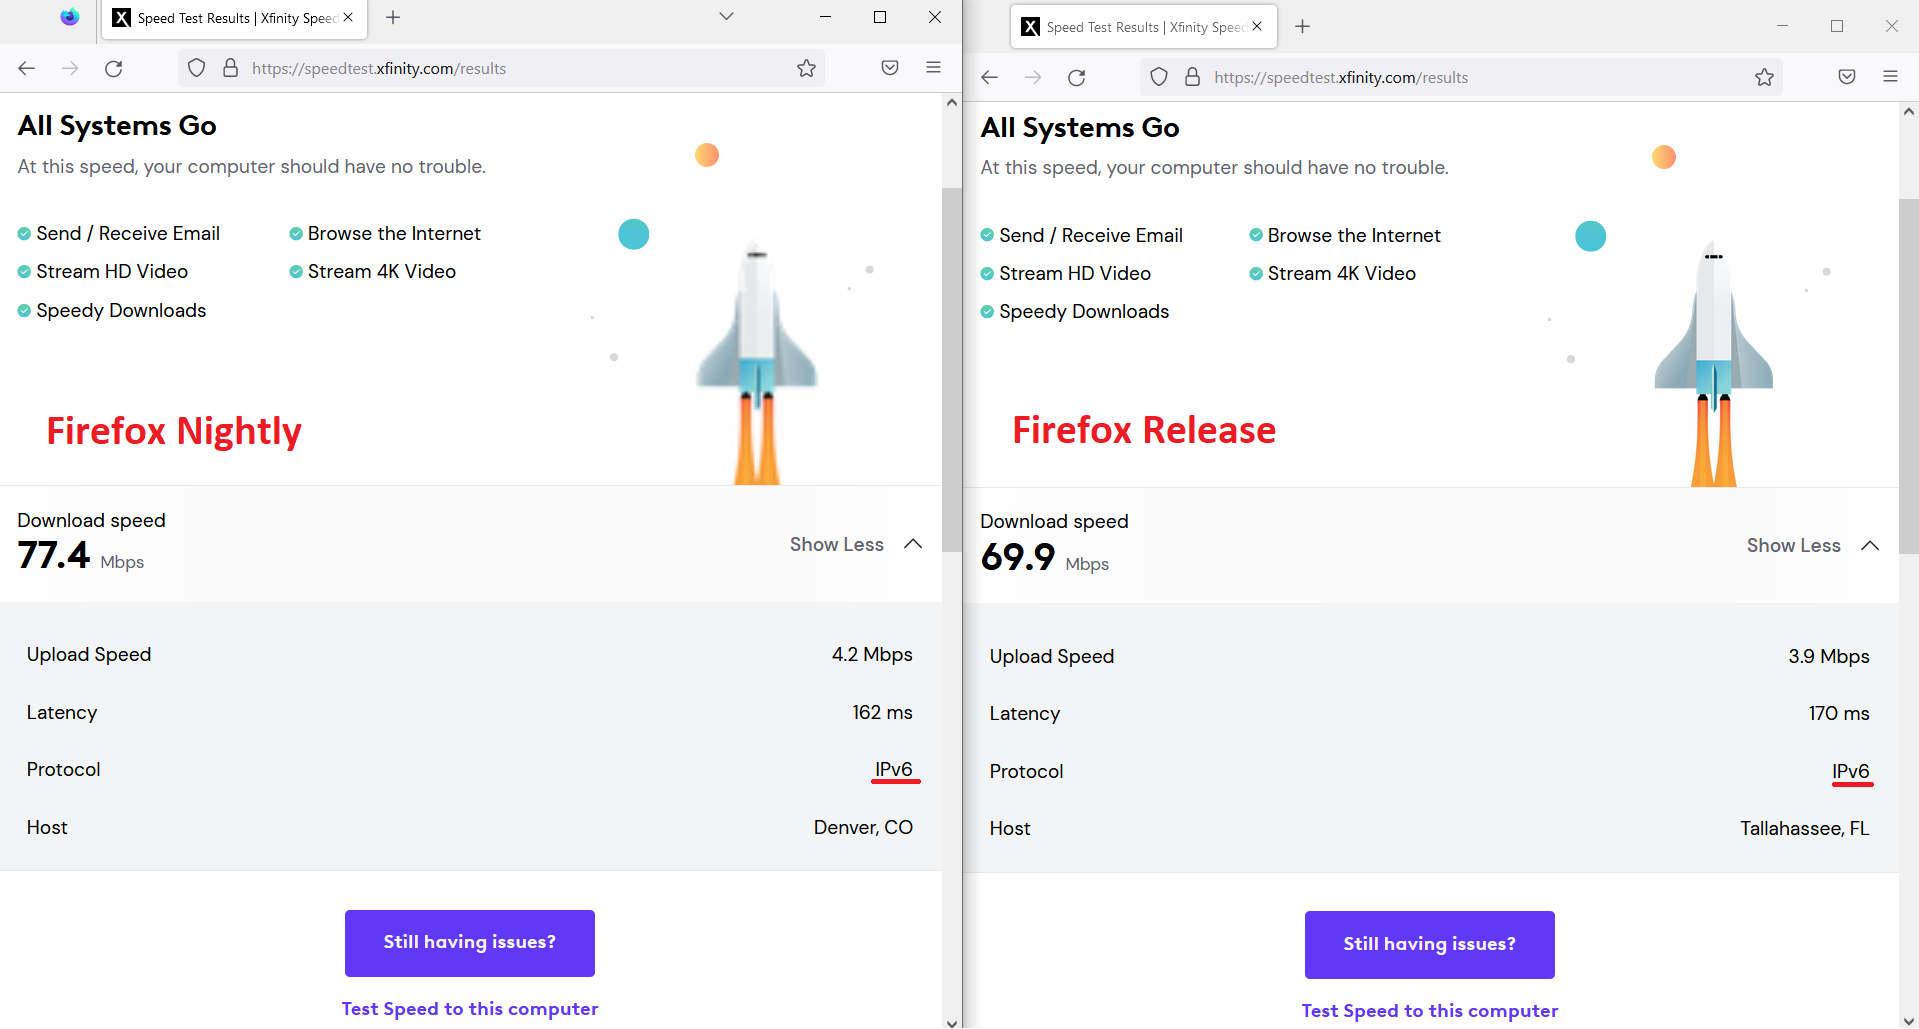Viewport: 1919px width, 1029px height.
Task: Click Test Speed to this computer in Release
Action: [1429, 1010]
